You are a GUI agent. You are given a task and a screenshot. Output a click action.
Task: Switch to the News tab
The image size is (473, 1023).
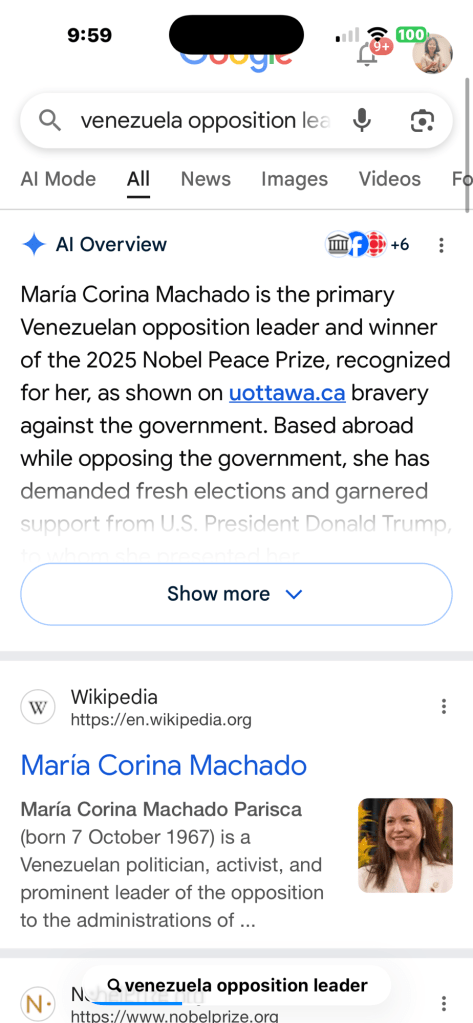pyautogui.click(x=206, y=179)
